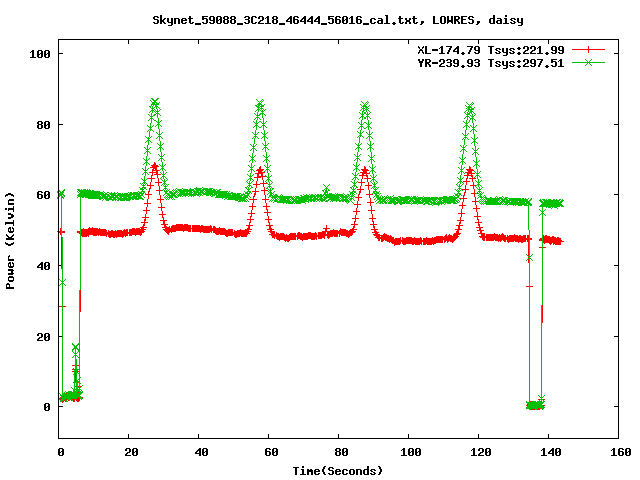Click the fourth red peak near 117 seconds
Image resolution: width=640 pixels, height=480 pixels.
point(470,170)
